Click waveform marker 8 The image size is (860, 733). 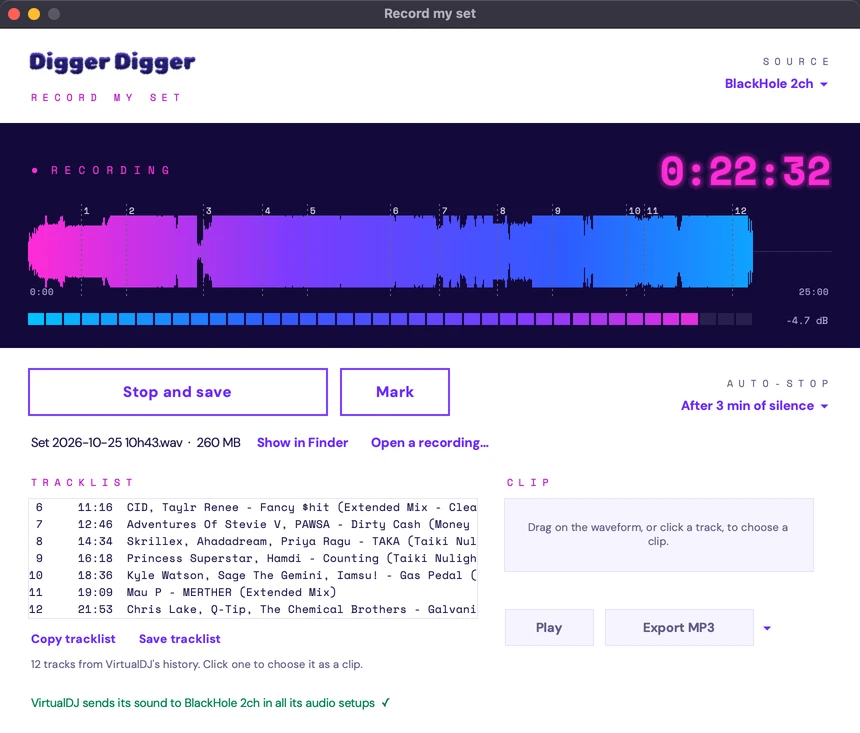coord(502,211)
